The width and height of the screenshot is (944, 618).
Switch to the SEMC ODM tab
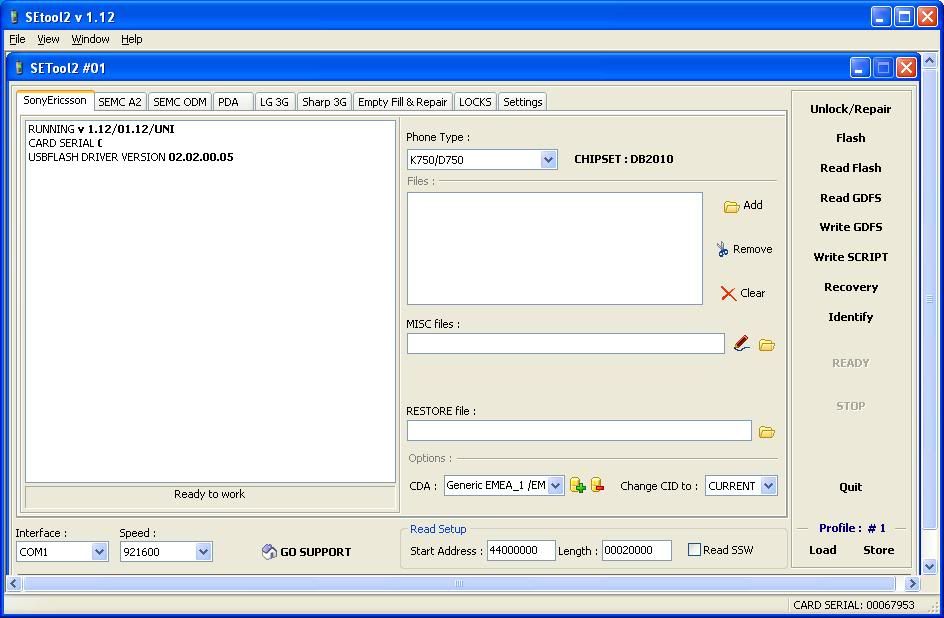[x=179, y=102]
